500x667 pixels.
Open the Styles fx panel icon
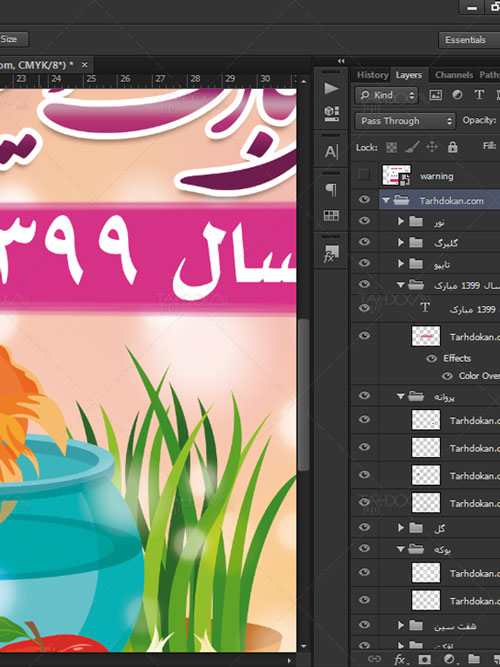point(331,254)
